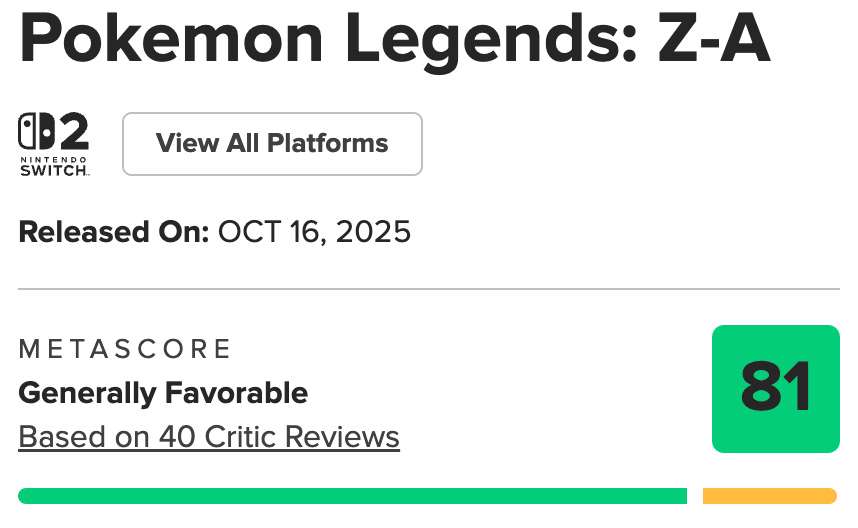
Task: Click the year 2025 in the release date
Action: [x=374, y=232]
